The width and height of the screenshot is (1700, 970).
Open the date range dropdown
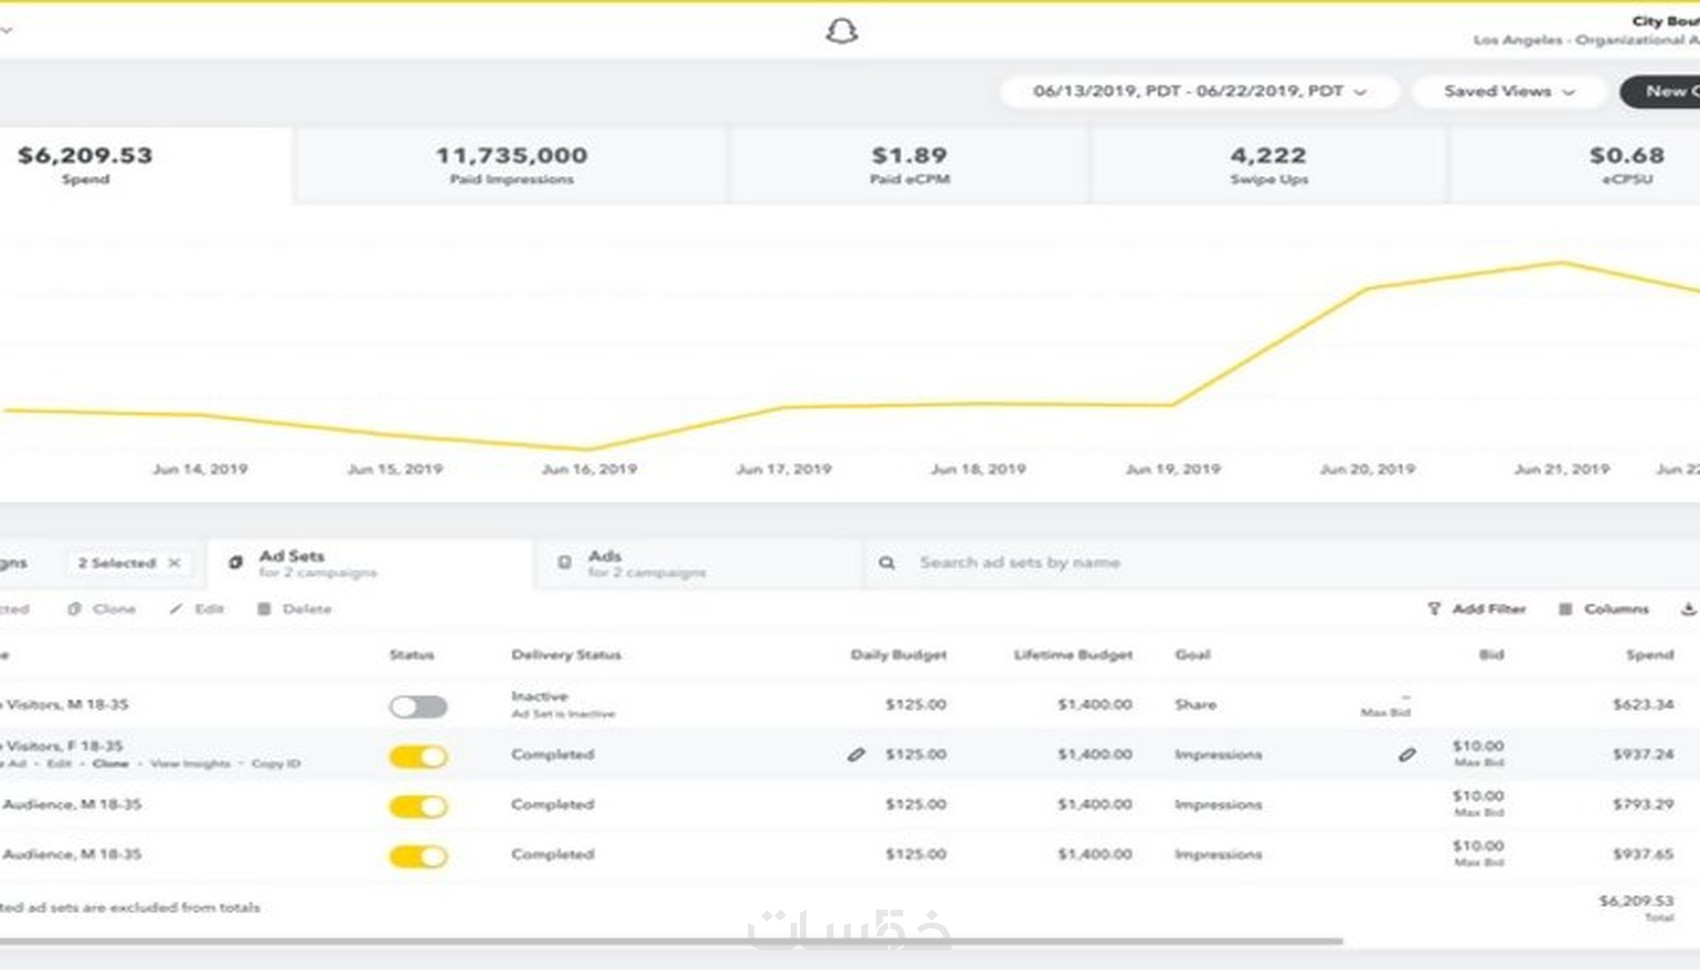point(1199,91)
